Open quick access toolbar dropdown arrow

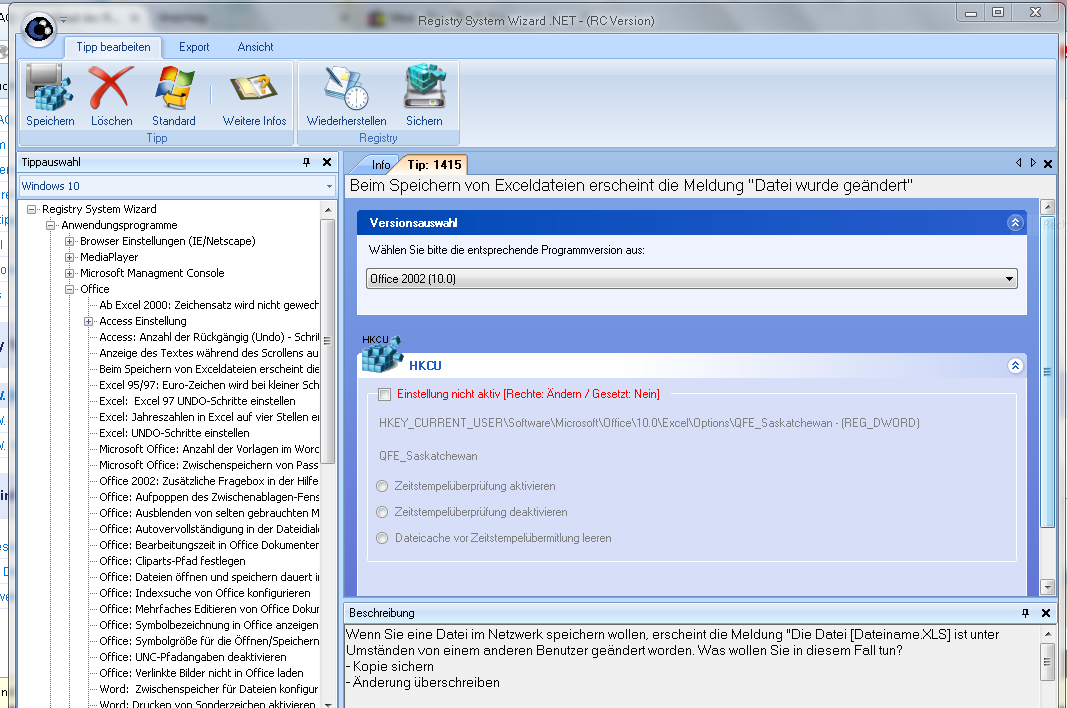click(x=63, y=20)
